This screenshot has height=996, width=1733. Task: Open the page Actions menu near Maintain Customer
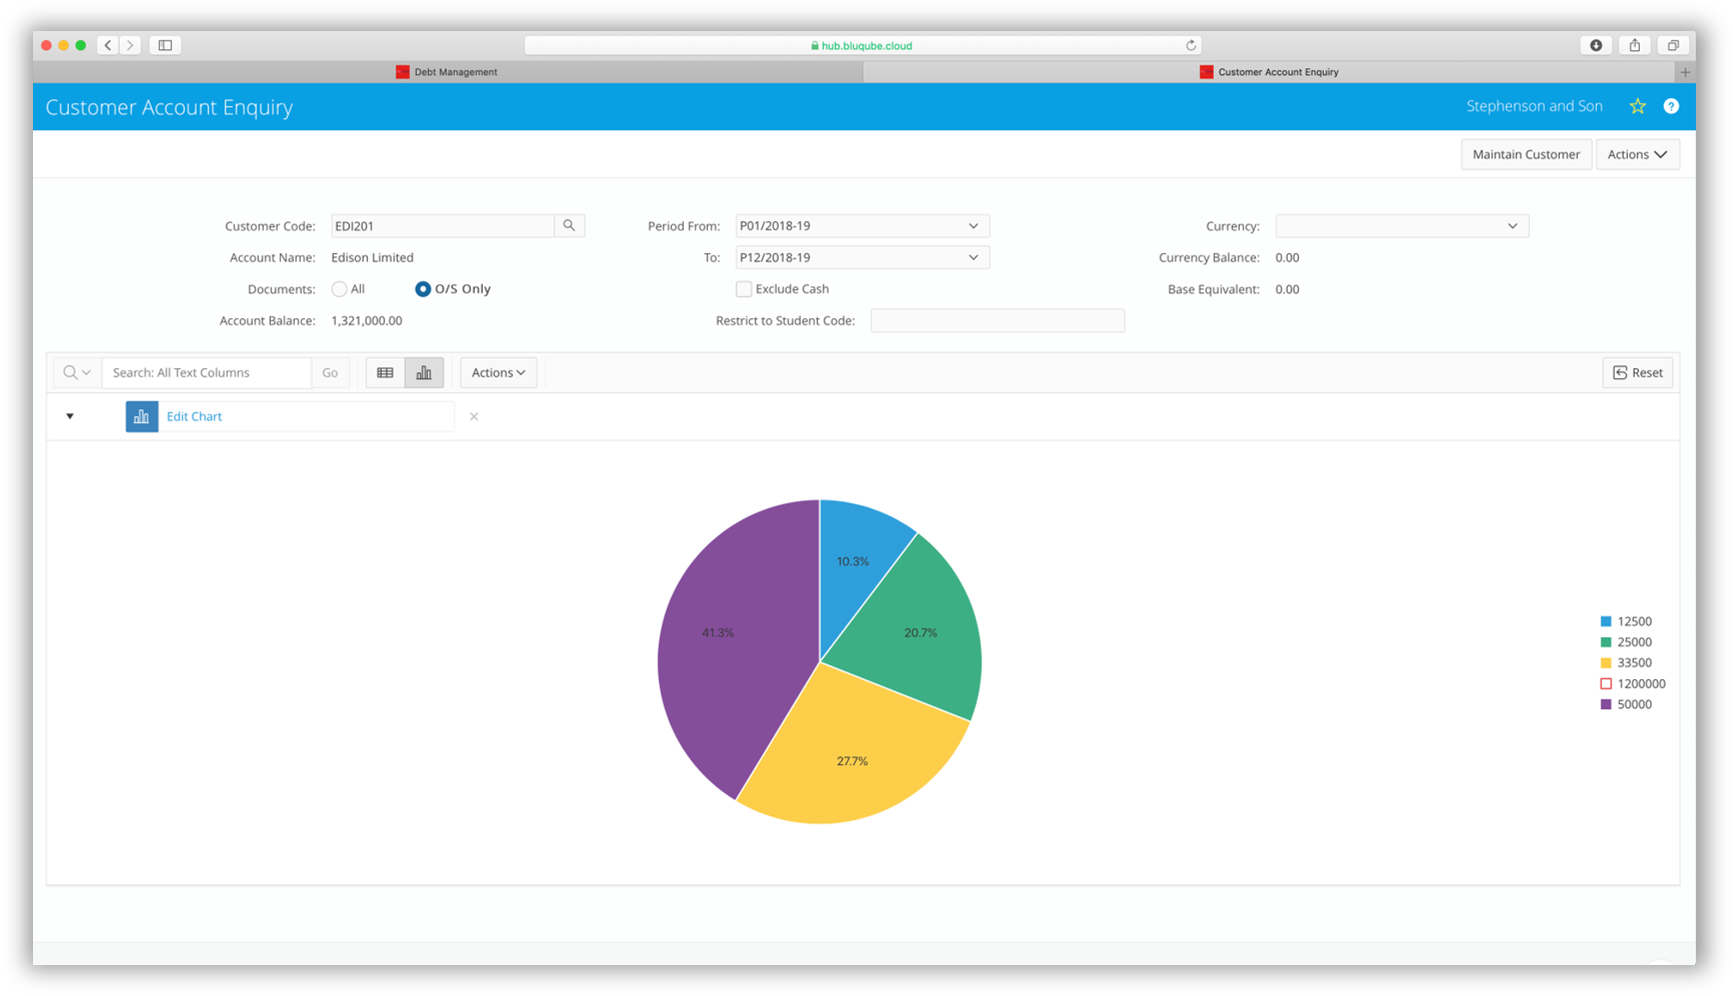[1637, 155]
